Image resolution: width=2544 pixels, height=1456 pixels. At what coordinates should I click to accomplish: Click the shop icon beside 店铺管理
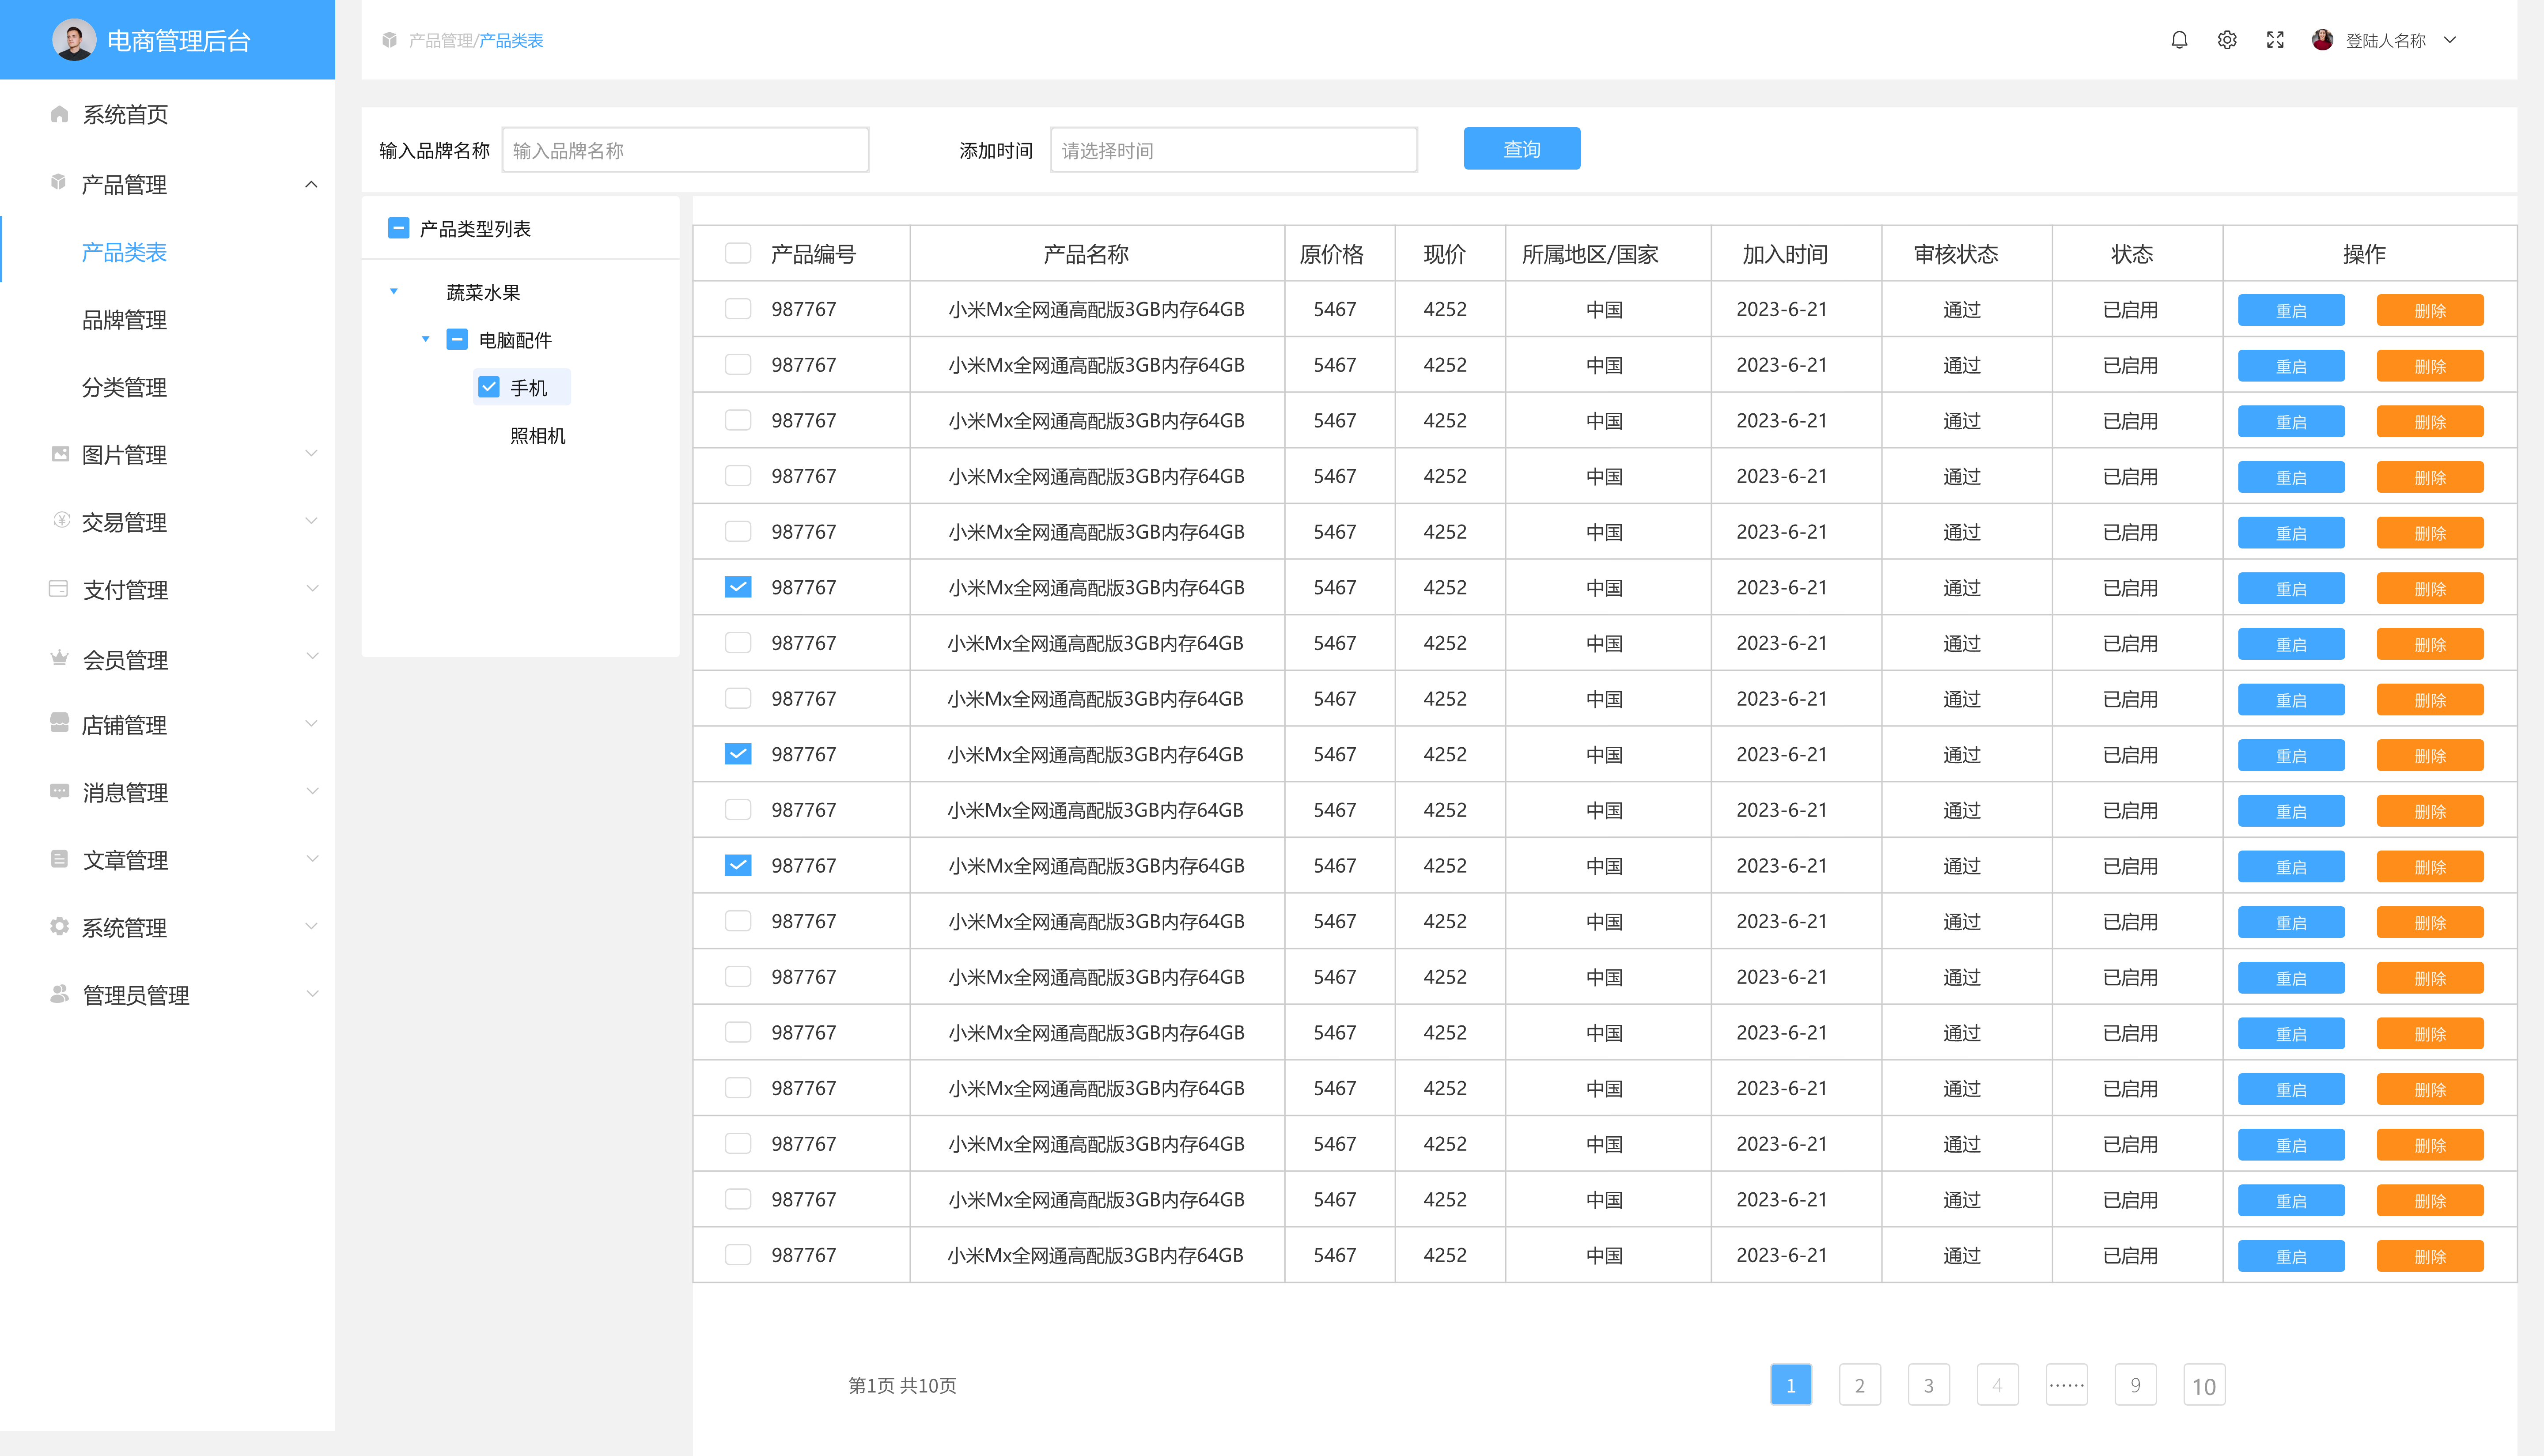(x=59, y=723)
